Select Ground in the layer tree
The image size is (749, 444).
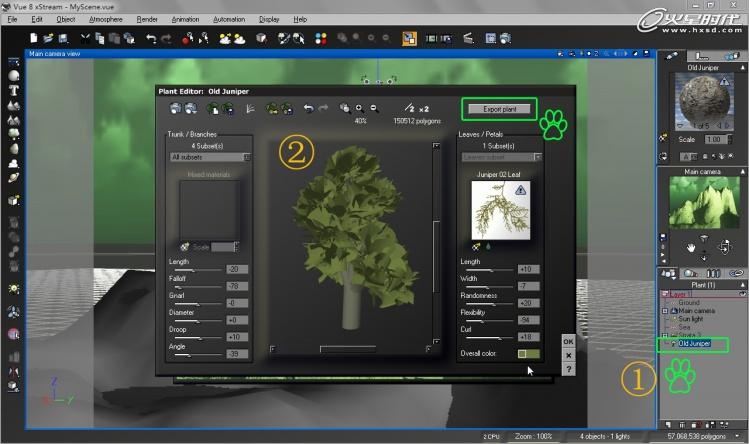[x=688, y=303]
